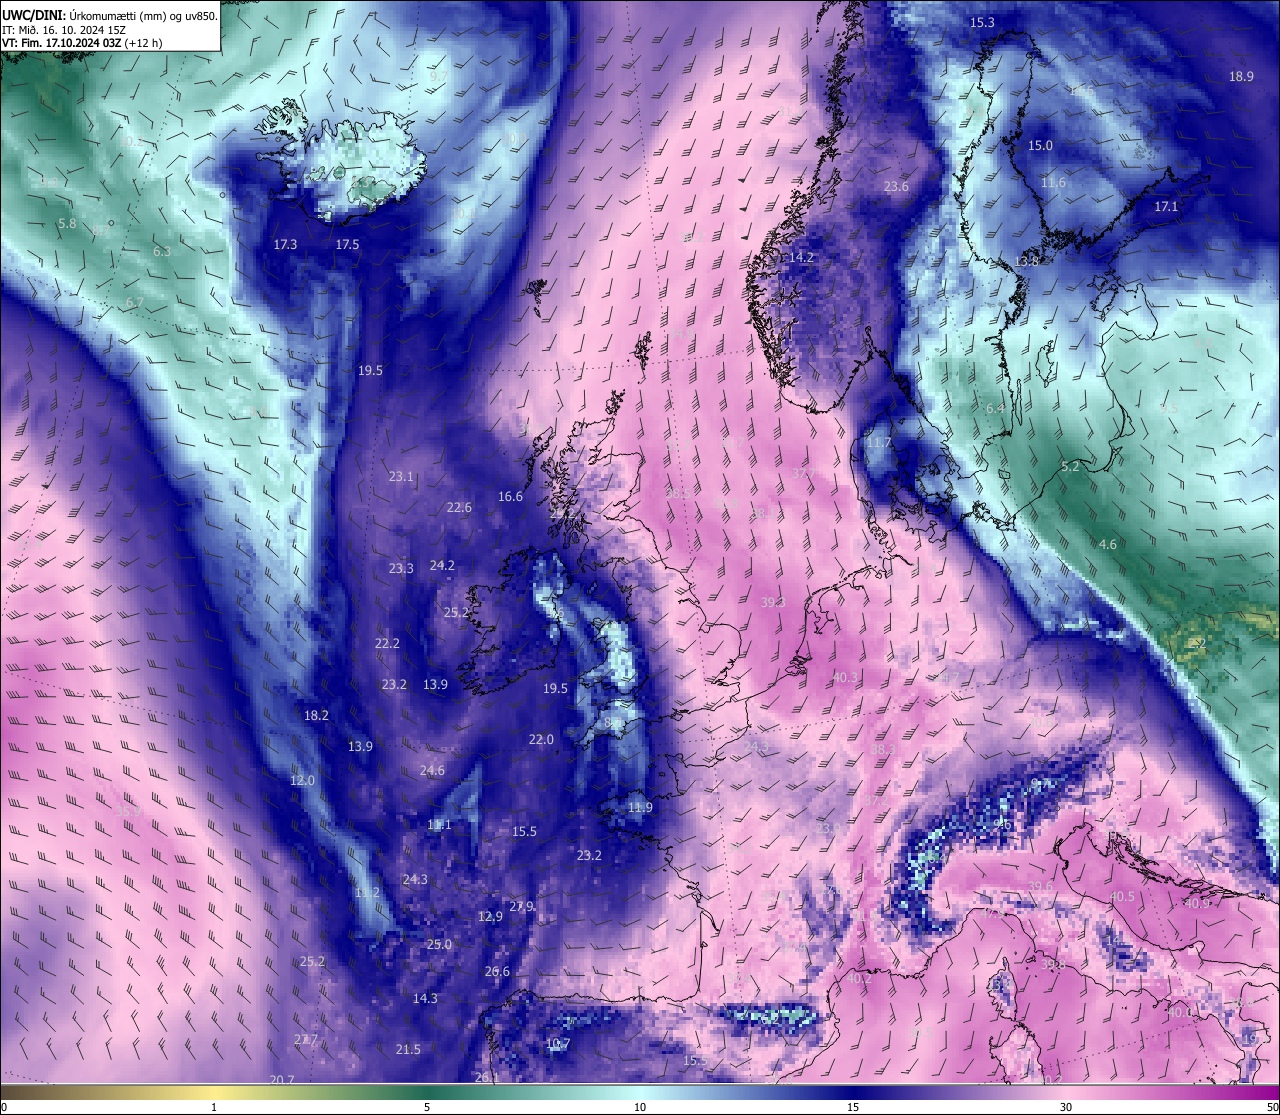Click the 10 tick on the color scale
Screen dimensions: 1280x1115
(x=640, y=1107)
